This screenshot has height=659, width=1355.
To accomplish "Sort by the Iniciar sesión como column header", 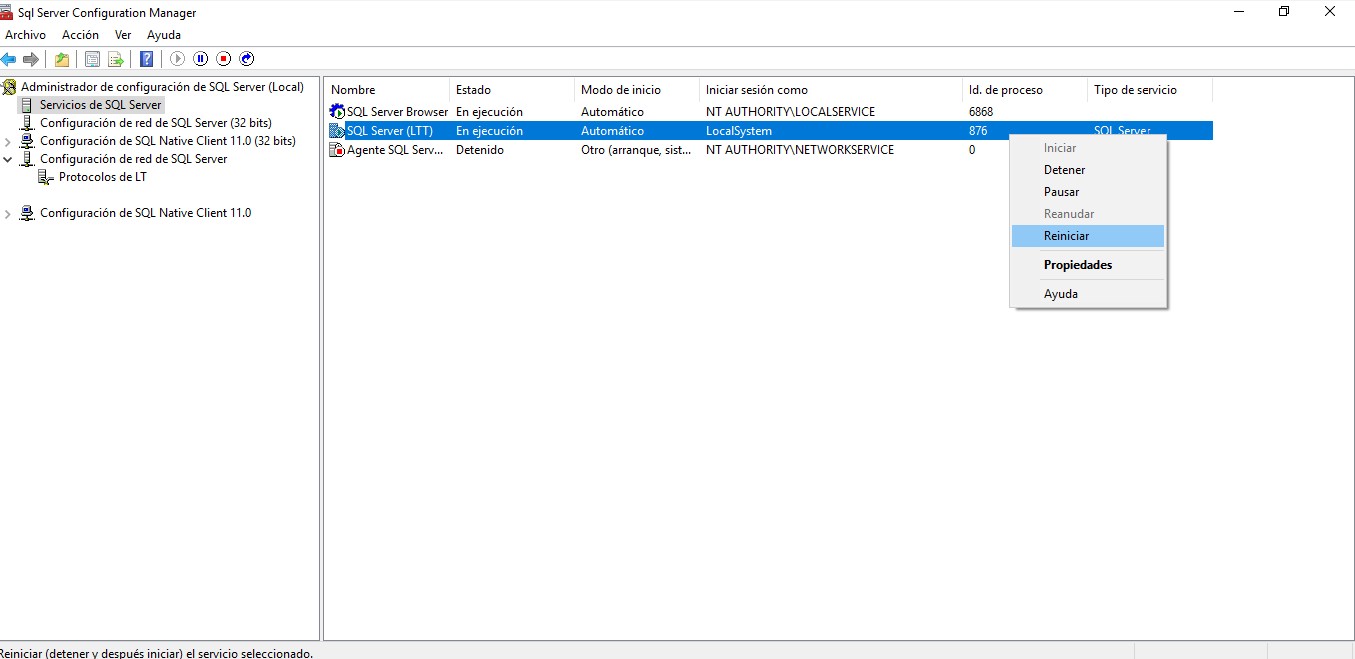I will [831, 90].
